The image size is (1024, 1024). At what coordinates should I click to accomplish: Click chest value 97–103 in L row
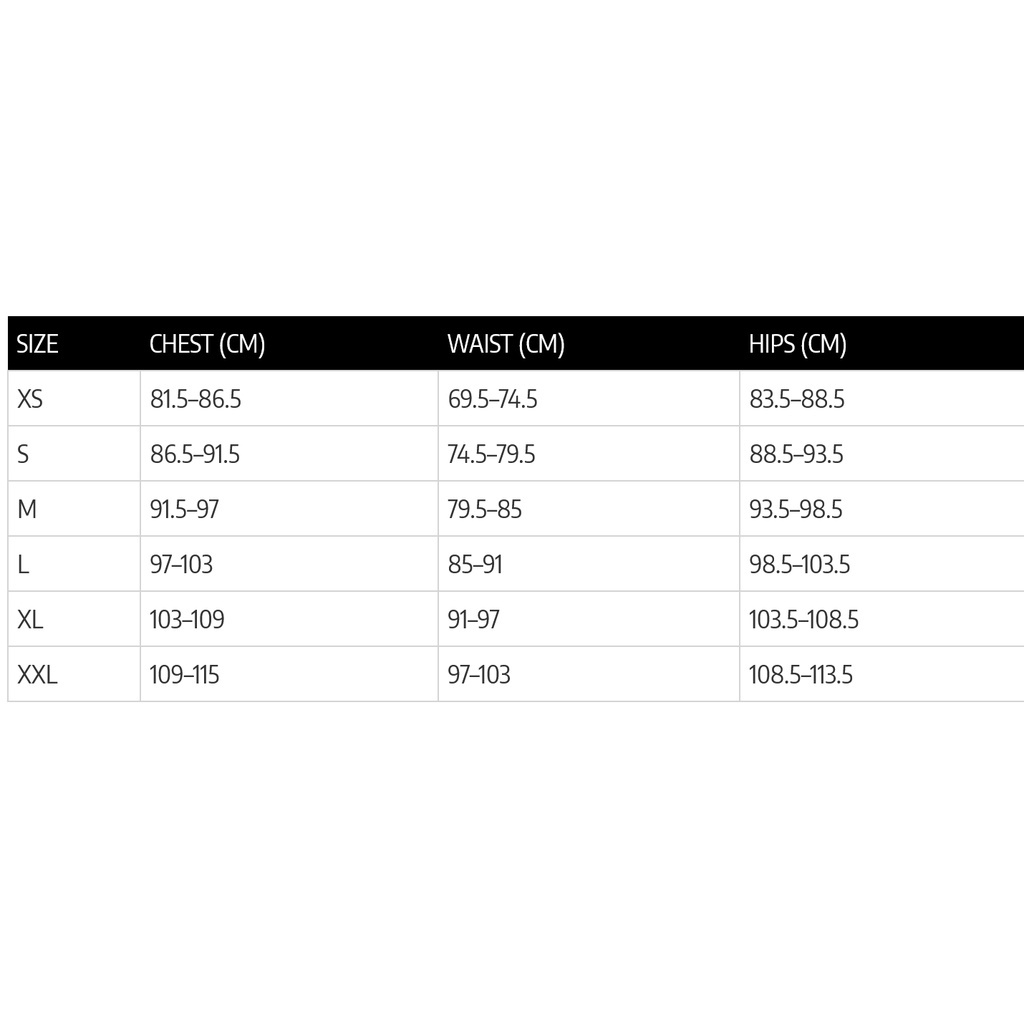pyautogui.click(x=182, y=564)
